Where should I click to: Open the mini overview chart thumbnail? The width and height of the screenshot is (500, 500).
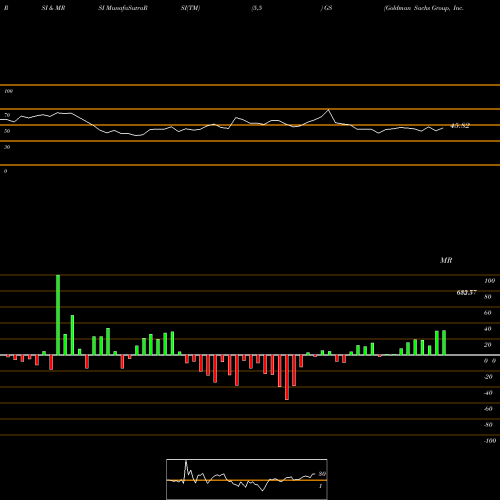tap(247, 479)
